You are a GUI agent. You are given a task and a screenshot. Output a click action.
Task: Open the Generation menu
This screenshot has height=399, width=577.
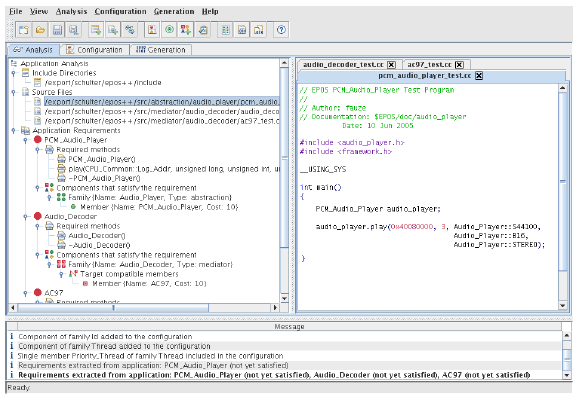click(x=174, y=11)
